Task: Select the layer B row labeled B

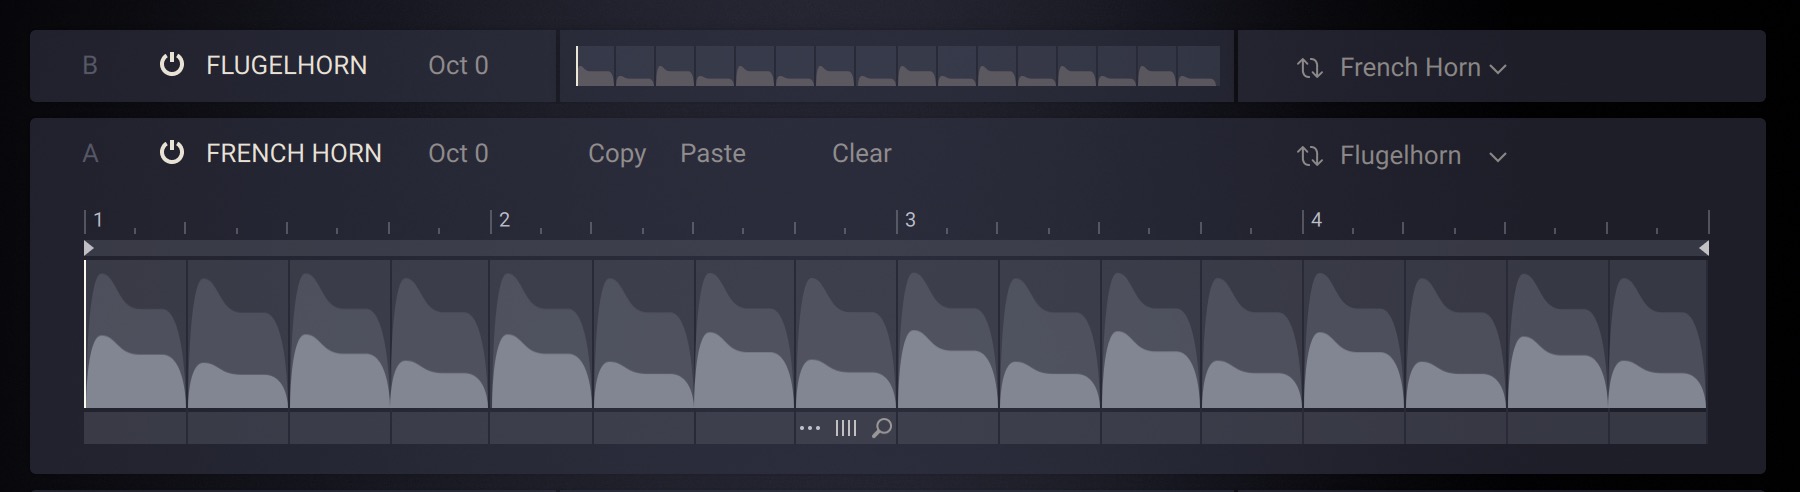Action: coord(90,65)
